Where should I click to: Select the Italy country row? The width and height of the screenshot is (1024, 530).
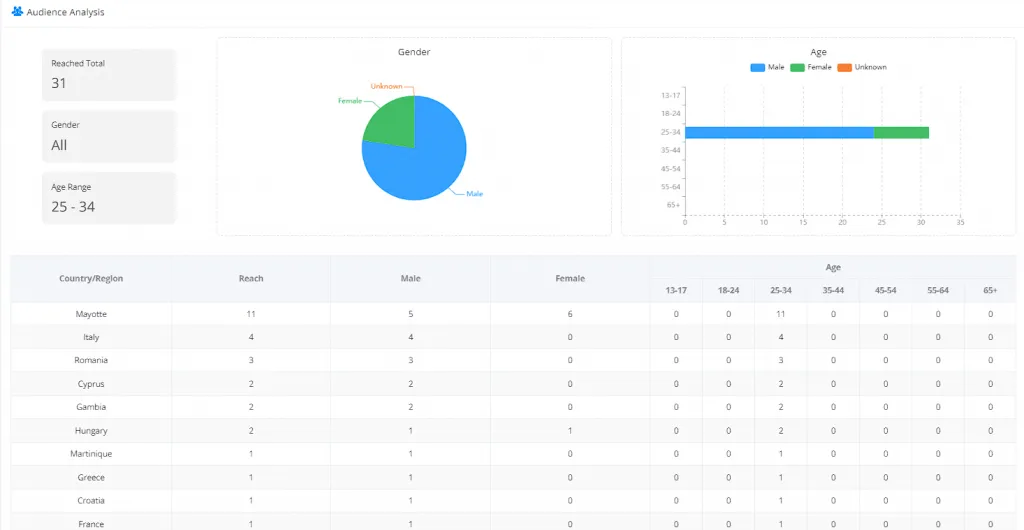click(x=91, y=337)
